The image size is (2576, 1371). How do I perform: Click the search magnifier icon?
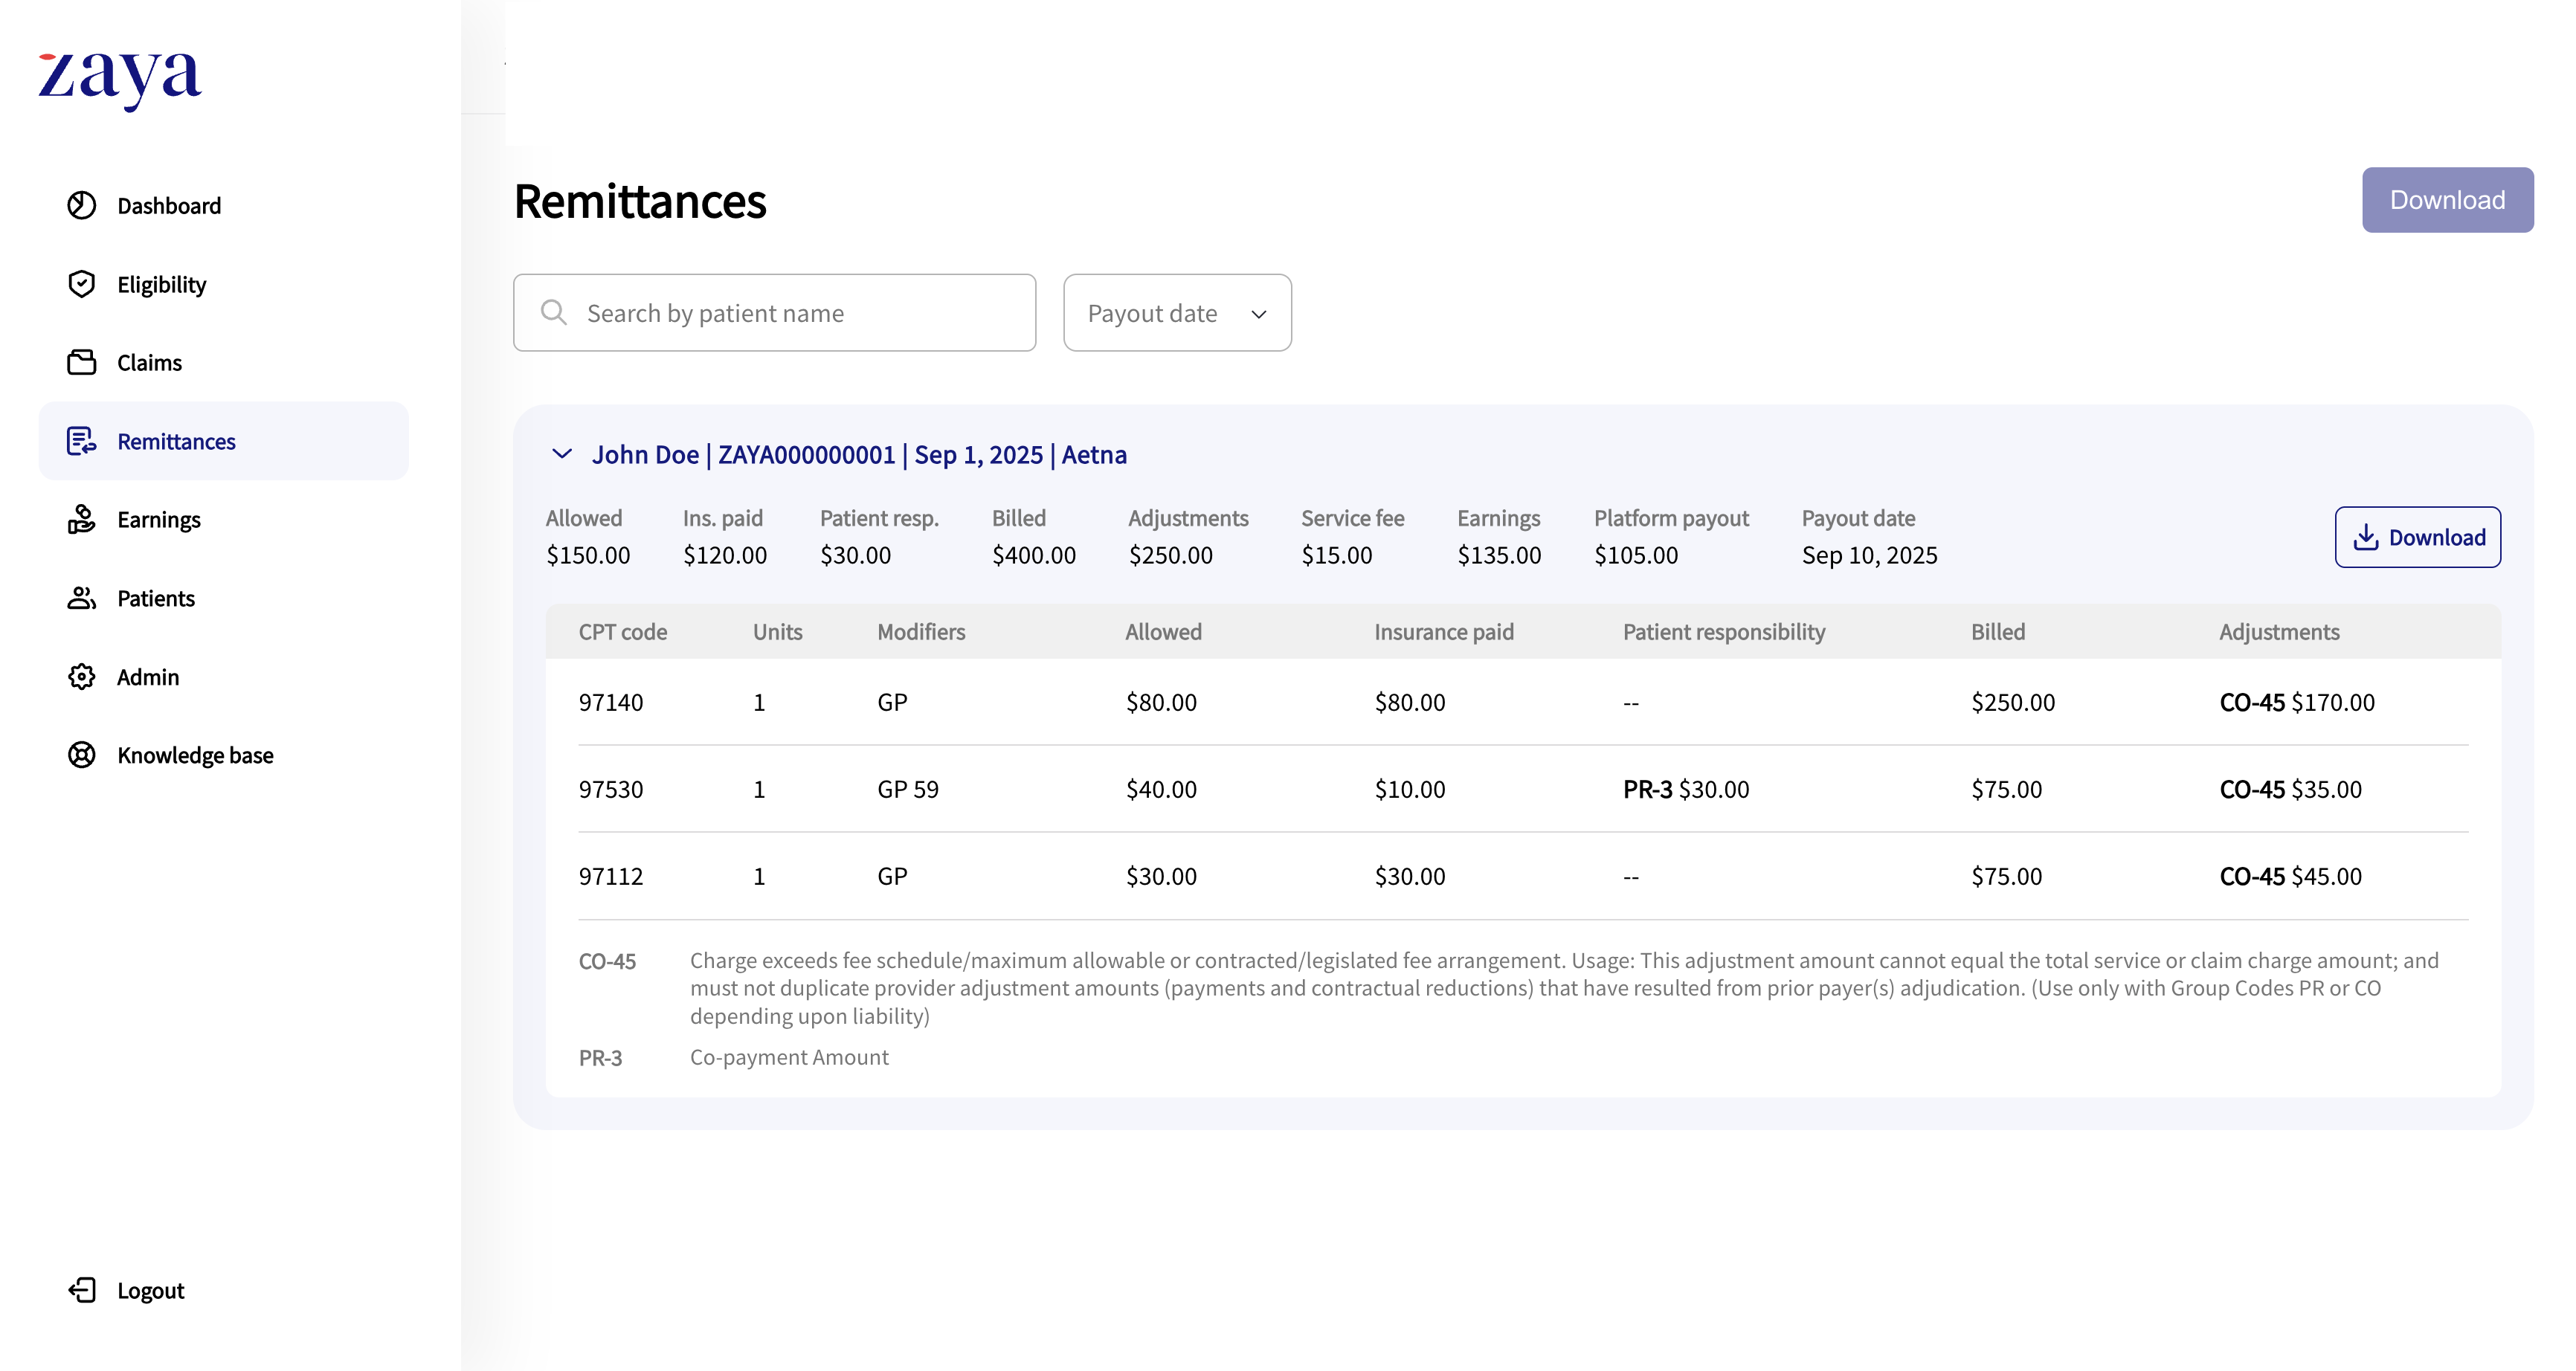pyautogui.click(x=553, y=313)
